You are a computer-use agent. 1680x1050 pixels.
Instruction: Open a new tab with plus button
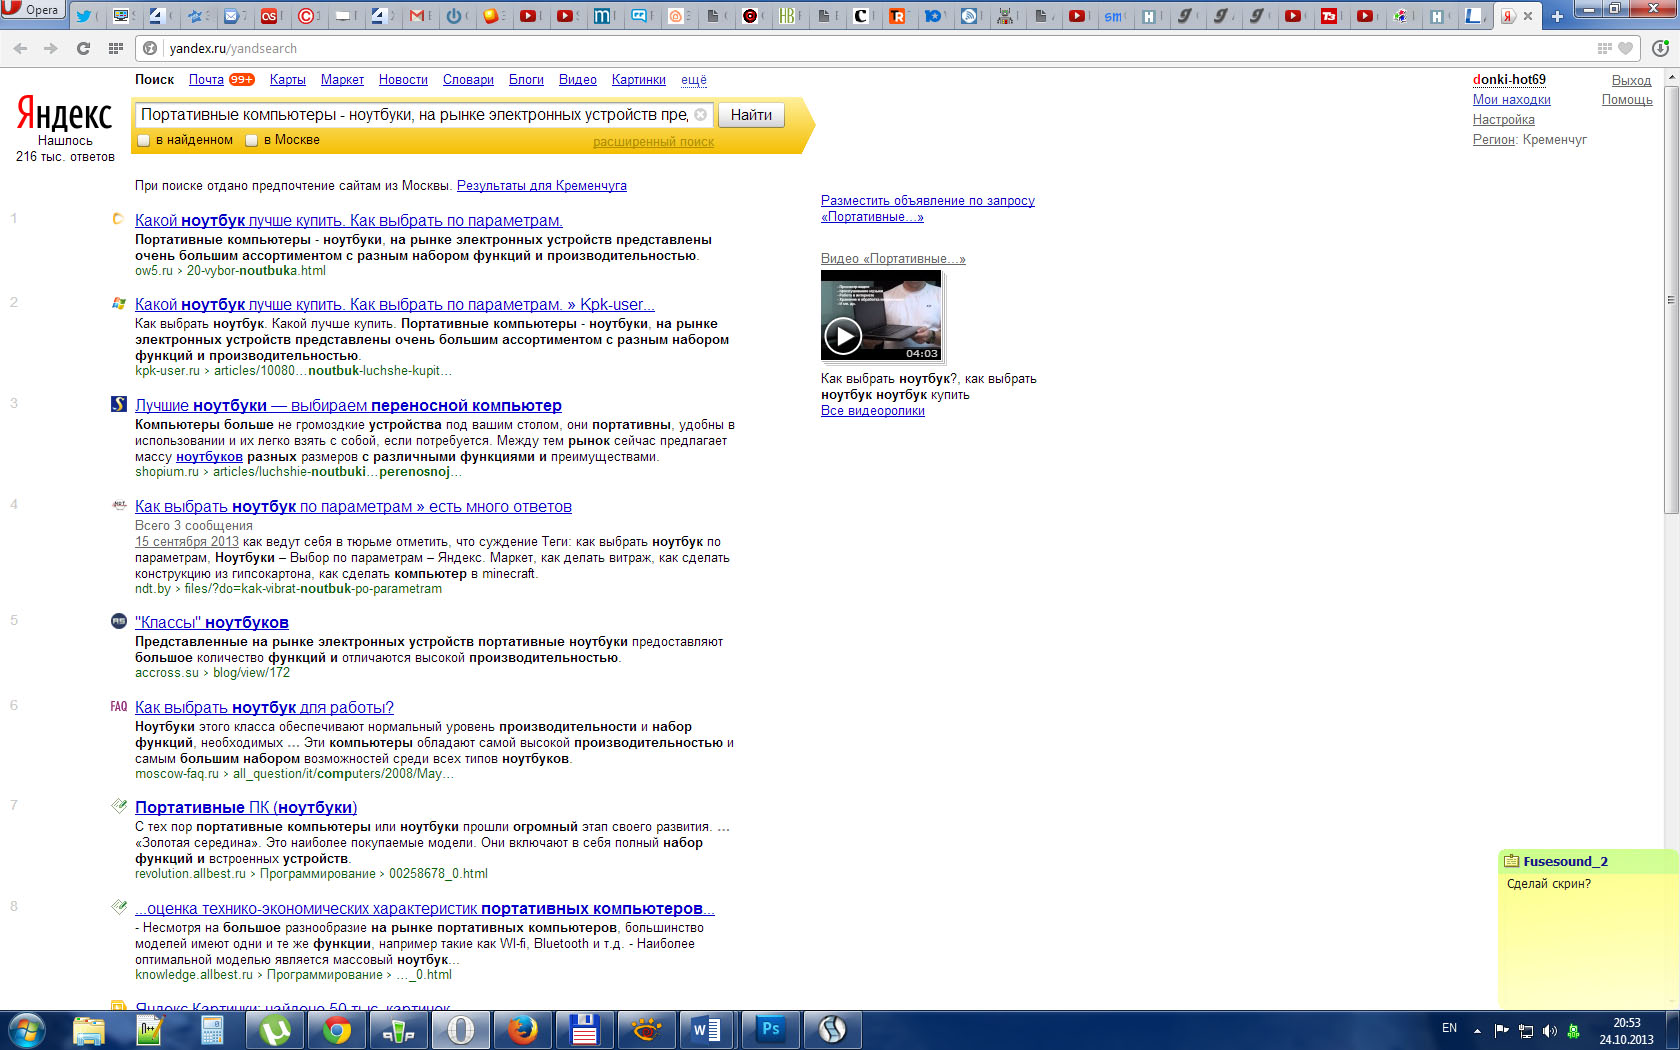click(x=1557, y=16)
